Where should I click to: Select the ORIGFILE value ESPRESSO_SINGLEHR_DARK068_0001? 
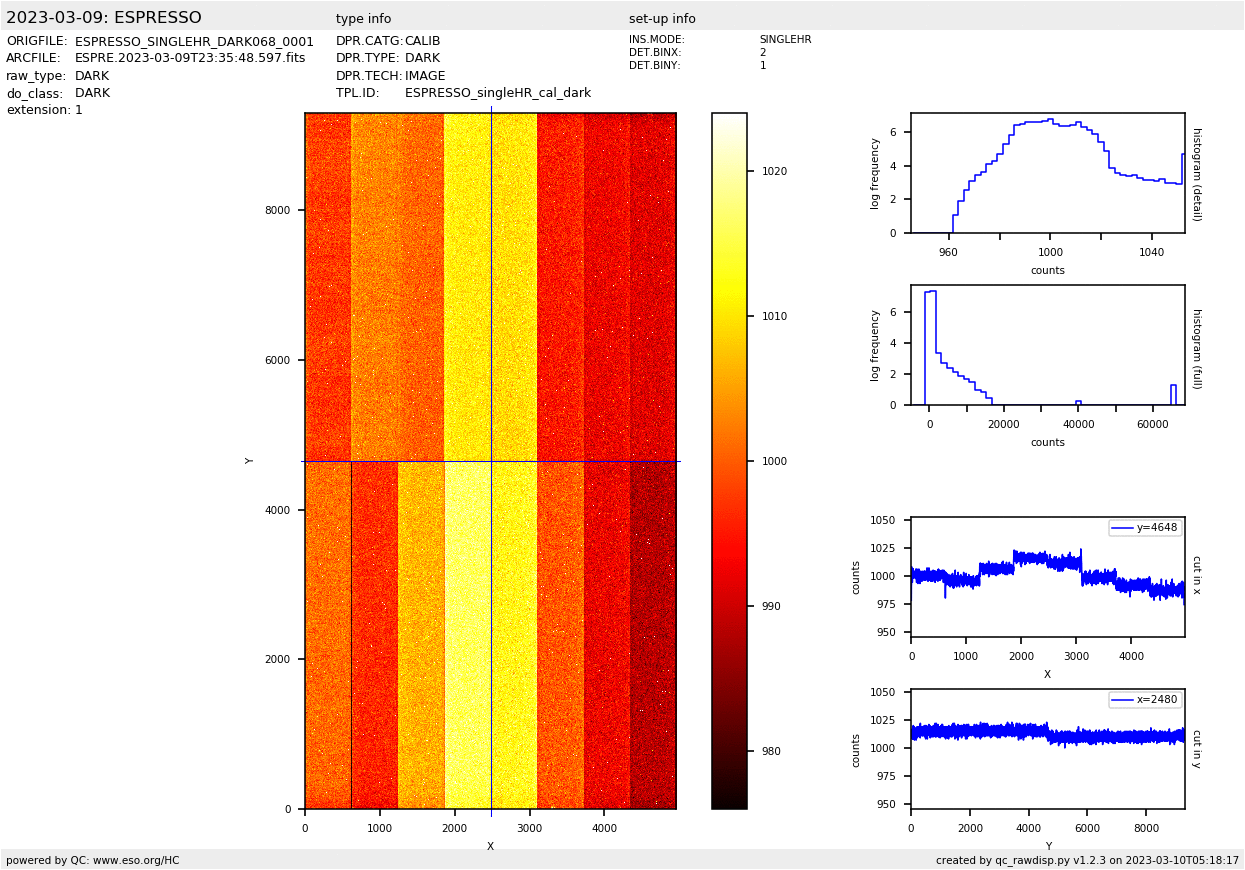point(194,41)
